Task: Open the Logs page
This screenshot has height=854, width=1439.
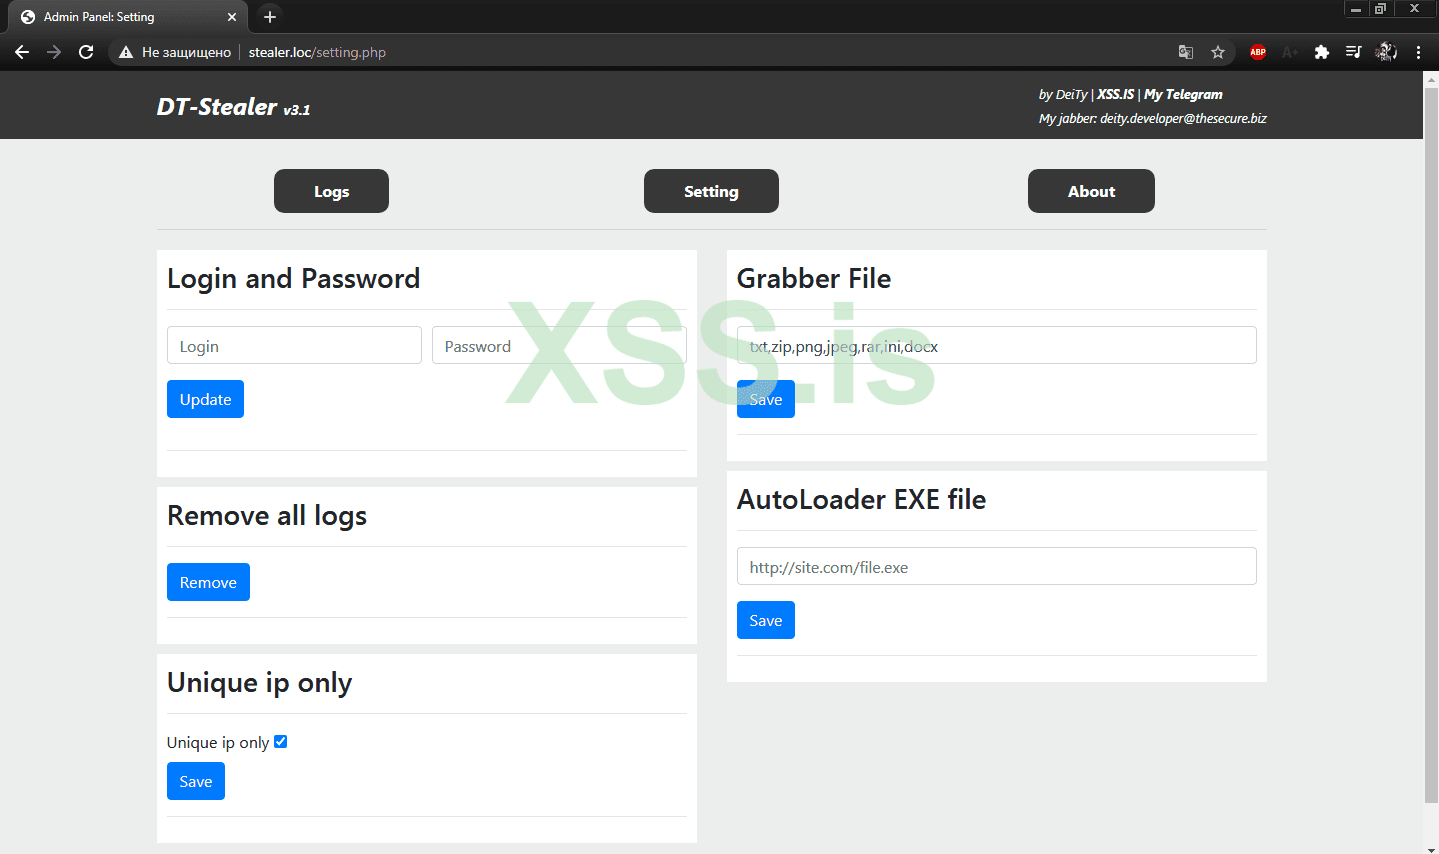Action: click(x=331, y=191)
